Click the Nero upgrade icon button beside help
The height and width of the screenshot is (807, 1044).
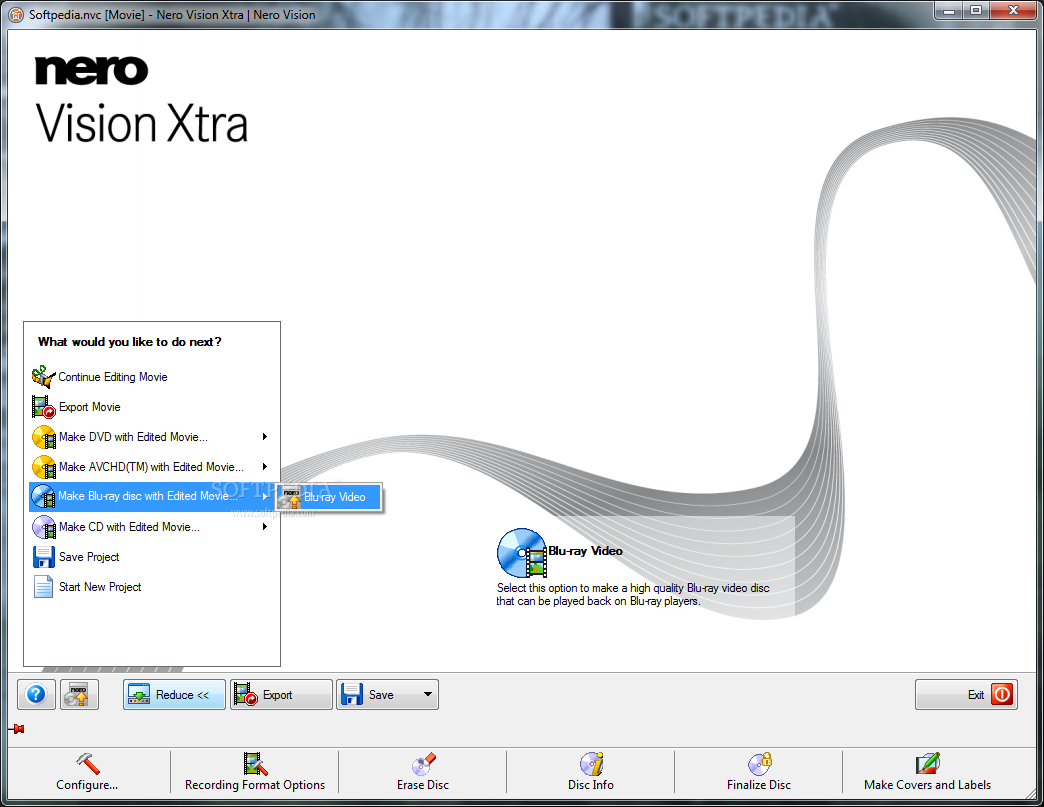pos(79,694)
